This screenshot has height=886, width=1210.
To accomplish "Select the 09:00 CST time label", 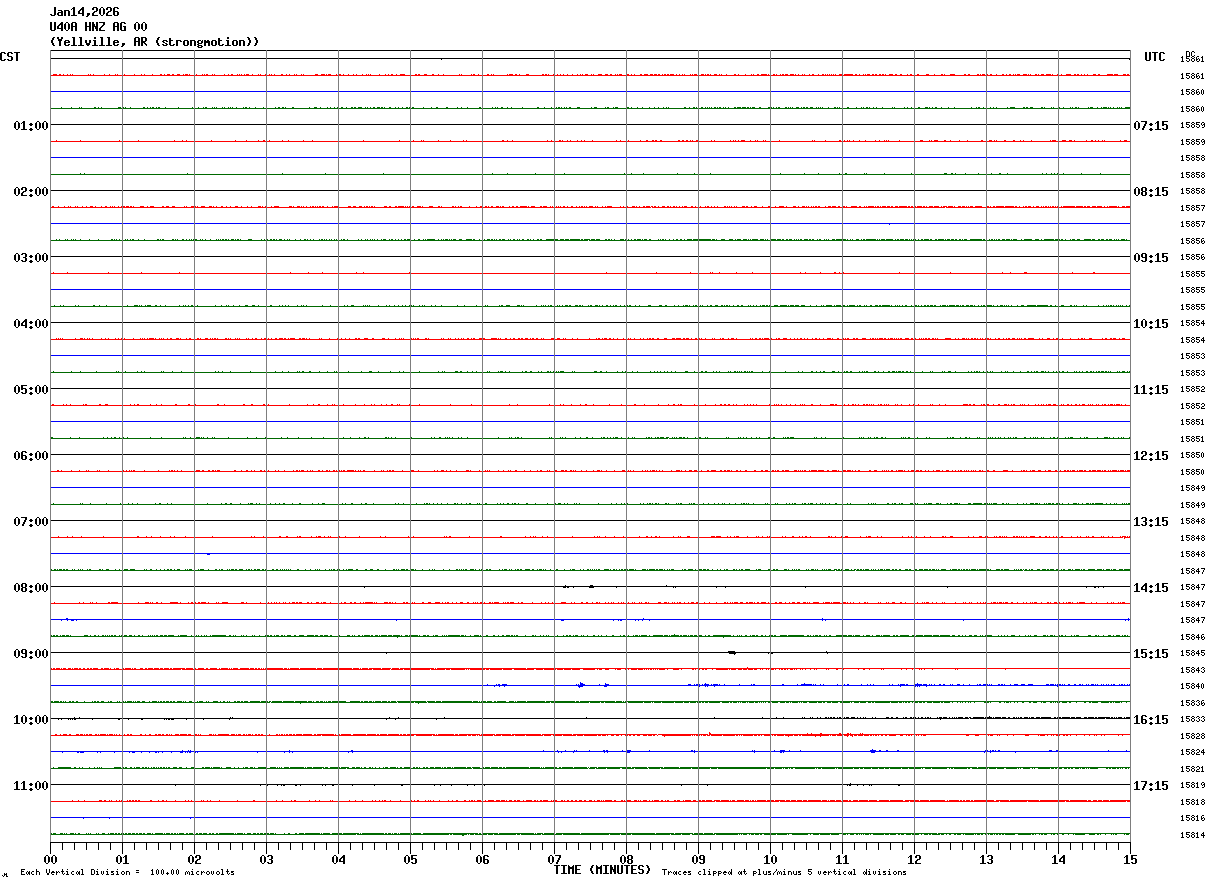I will [x=31, y=653].
